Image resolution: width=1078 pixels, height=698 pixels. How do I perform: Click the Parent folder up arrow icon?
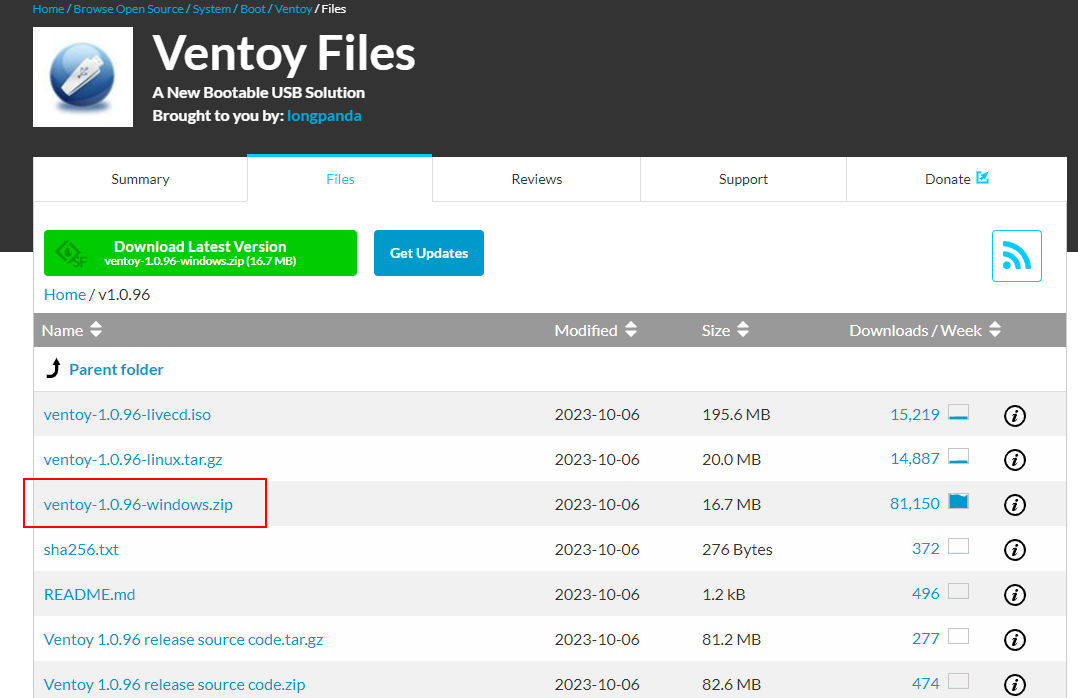tap(54, 369)
